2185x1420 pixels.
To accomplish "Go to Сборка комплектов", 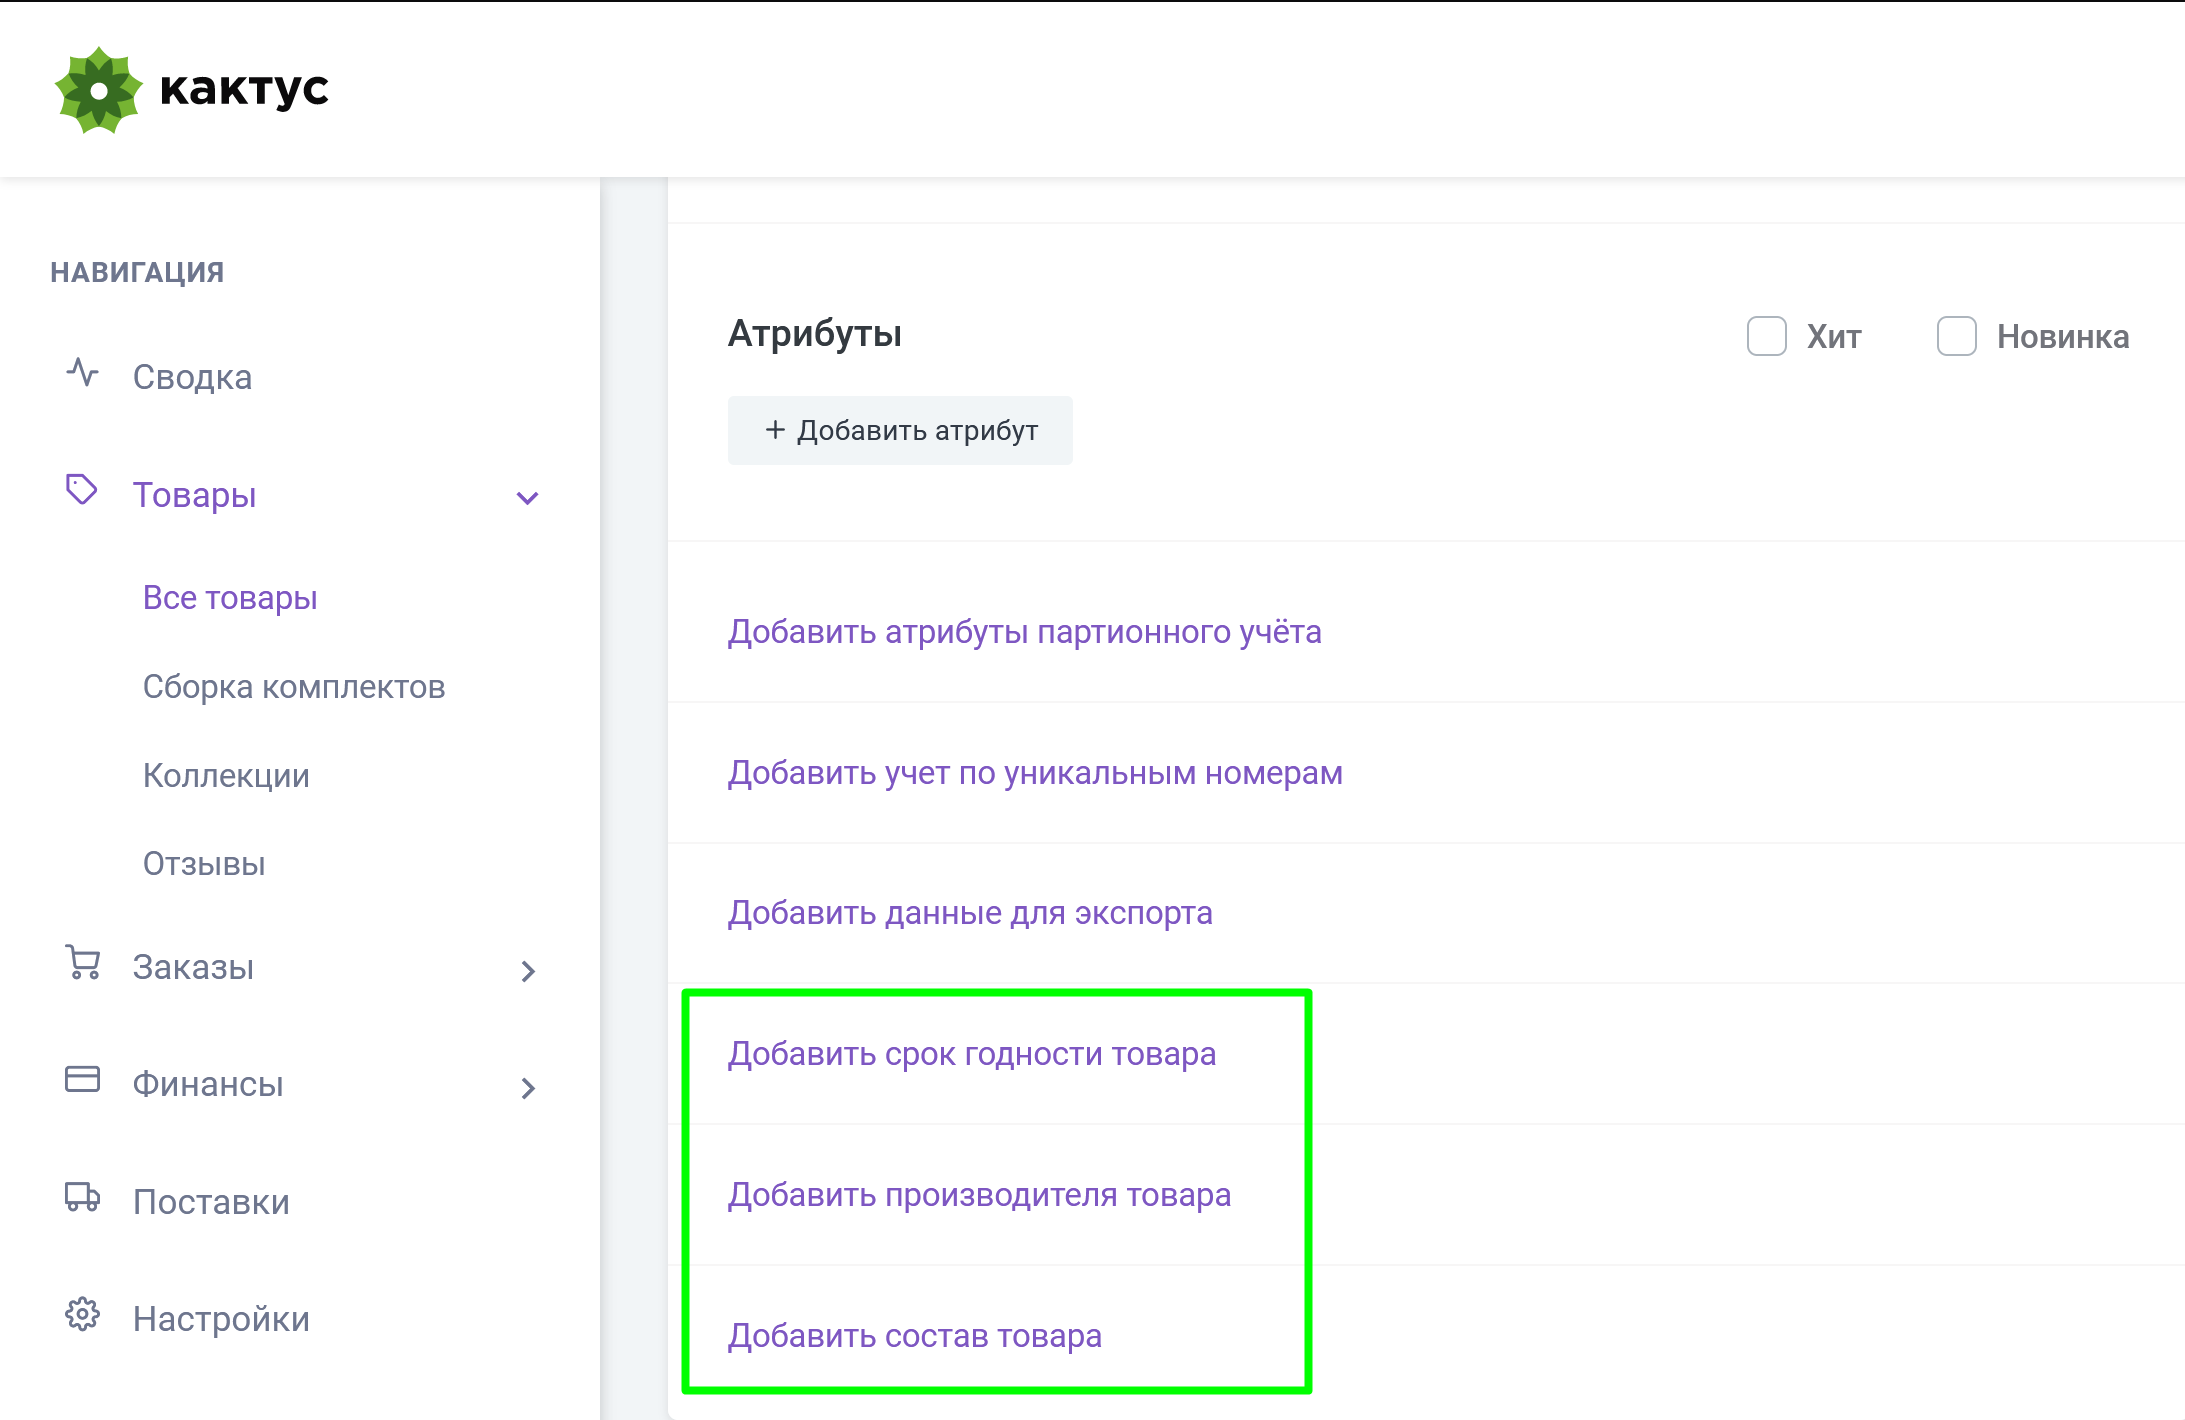I will tap(294, 687).
